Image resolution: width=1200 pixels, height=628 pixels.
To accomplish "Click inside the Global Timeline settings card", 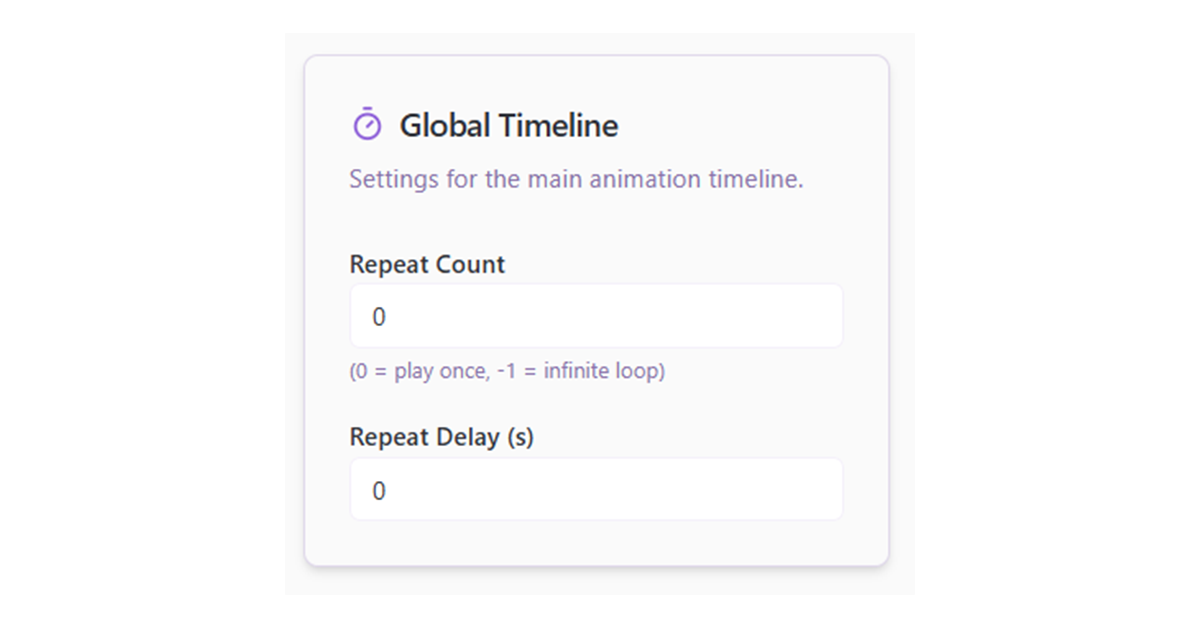I will [x=596, y=220].
